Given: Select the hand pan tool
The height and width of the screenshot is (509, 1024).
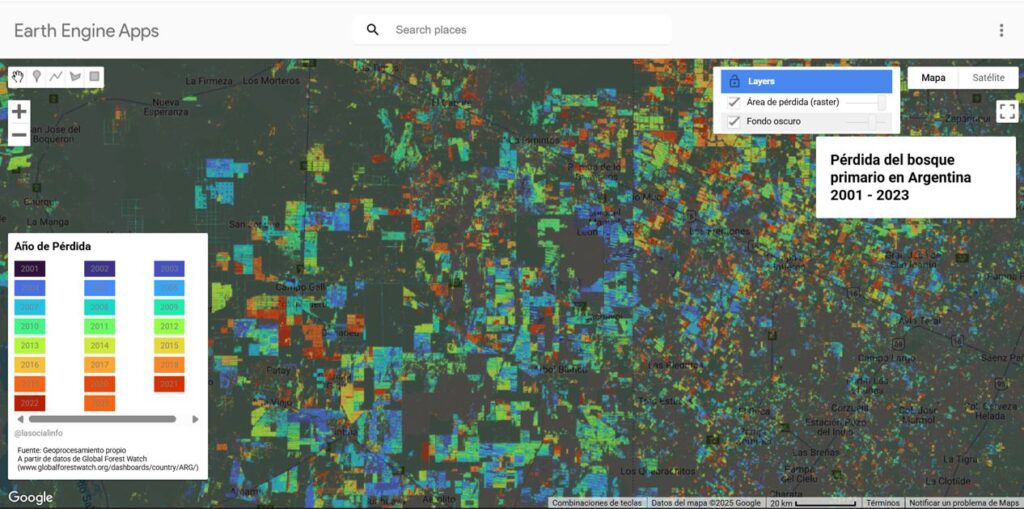Looking at the screenshot, I should pyautogui.click(x=18, y=76).
